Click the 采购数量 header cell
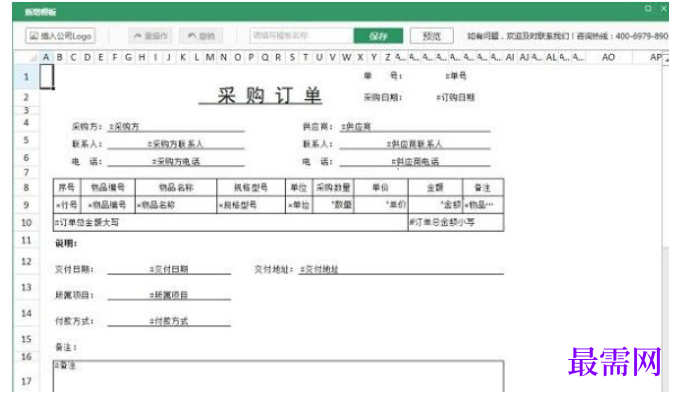 (x=333, y=187)
